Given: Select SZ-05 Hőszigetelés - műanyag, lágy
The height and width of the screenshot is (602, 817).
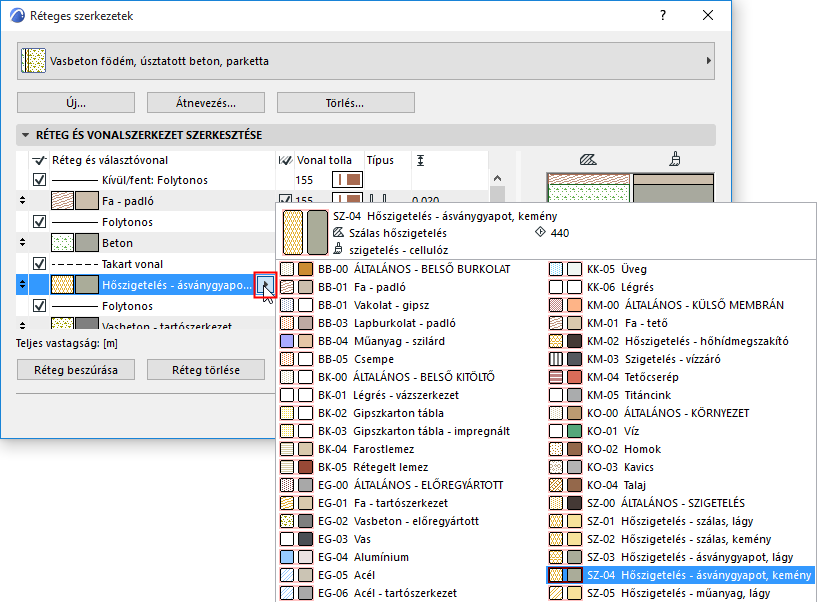Looking at the screenshot, I should pyautogui.click(x=682, y=593).
